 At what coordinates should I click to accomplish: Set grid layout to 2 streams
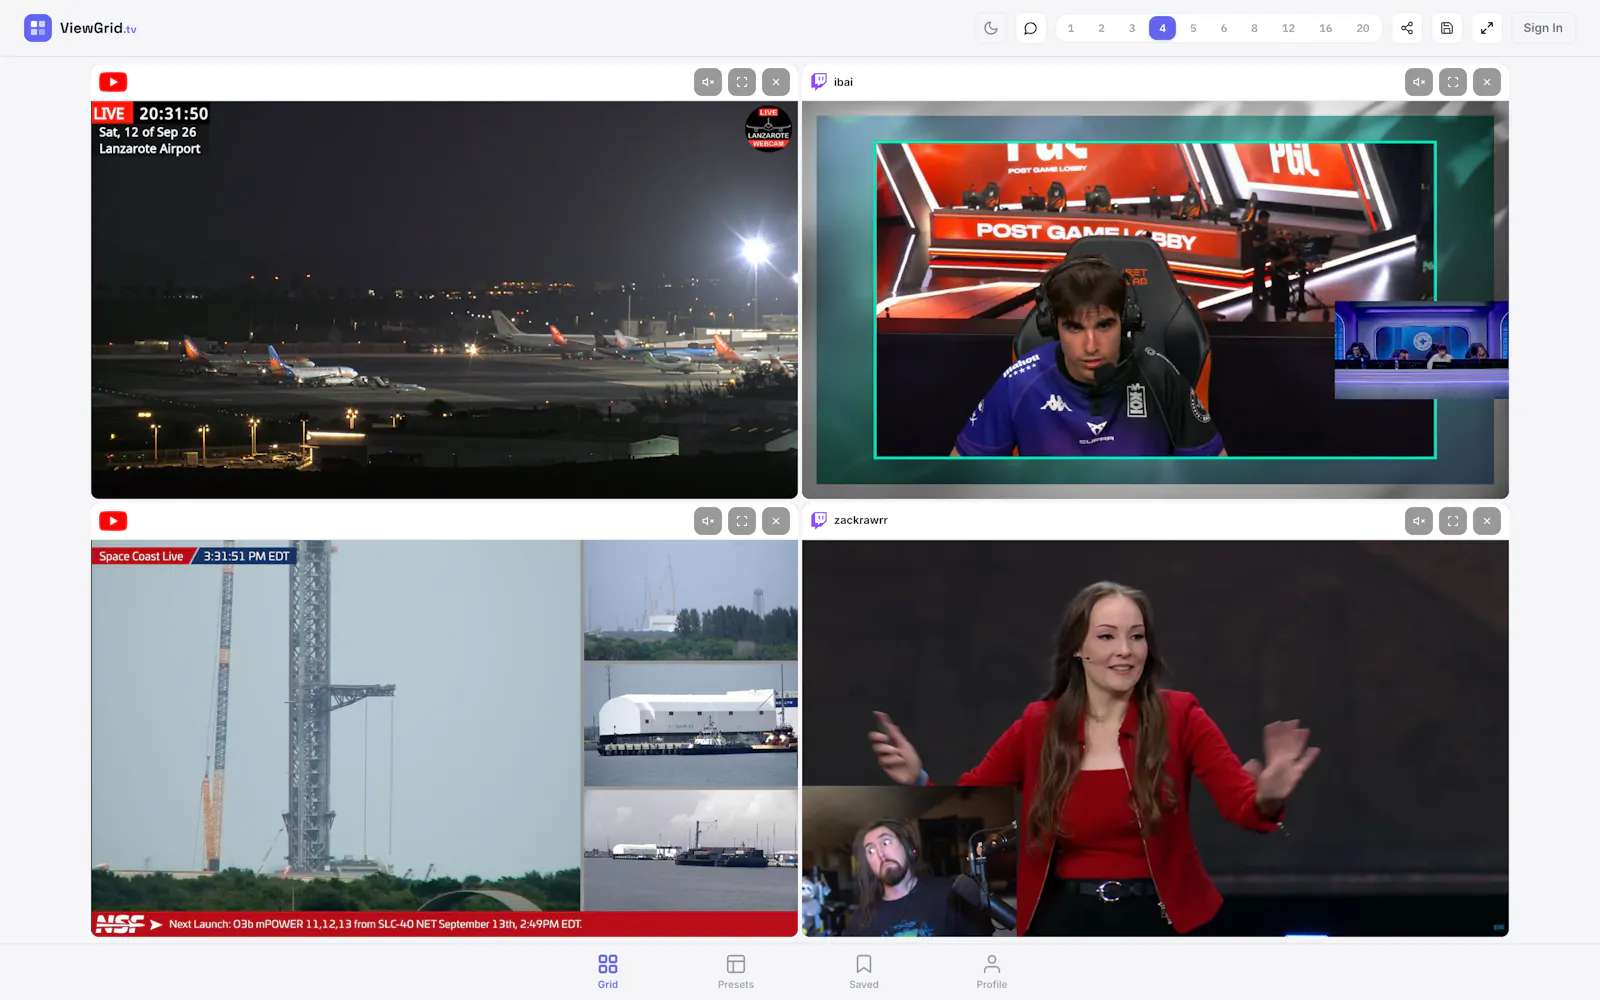(x=1101, y=28)
